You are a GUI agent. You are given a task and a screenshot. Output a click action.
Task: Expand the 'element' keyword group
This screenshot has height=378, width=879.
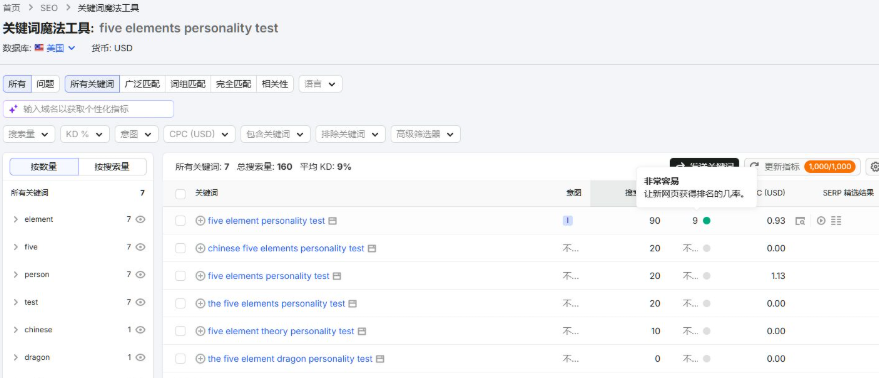tap(16, 219)
